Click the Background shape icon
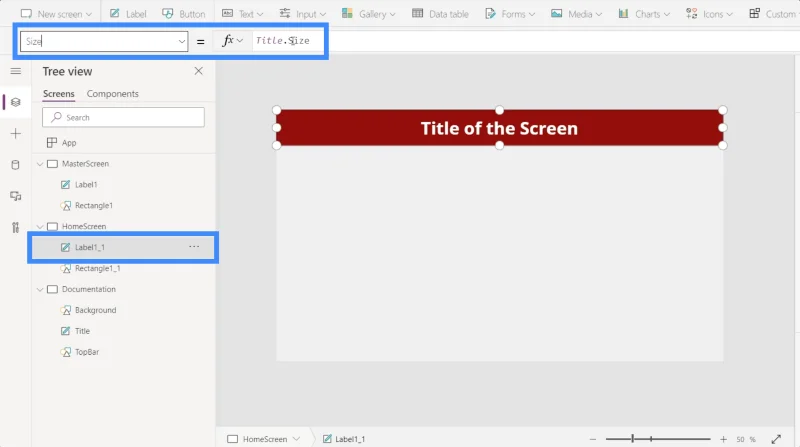Screen dimensions: 800x447 point(65,310)
